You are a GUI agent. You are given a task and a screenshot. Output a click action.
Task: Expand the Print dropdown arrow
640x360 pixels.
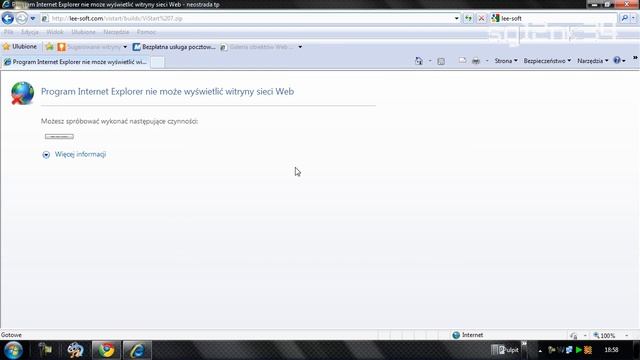(487, 61)
